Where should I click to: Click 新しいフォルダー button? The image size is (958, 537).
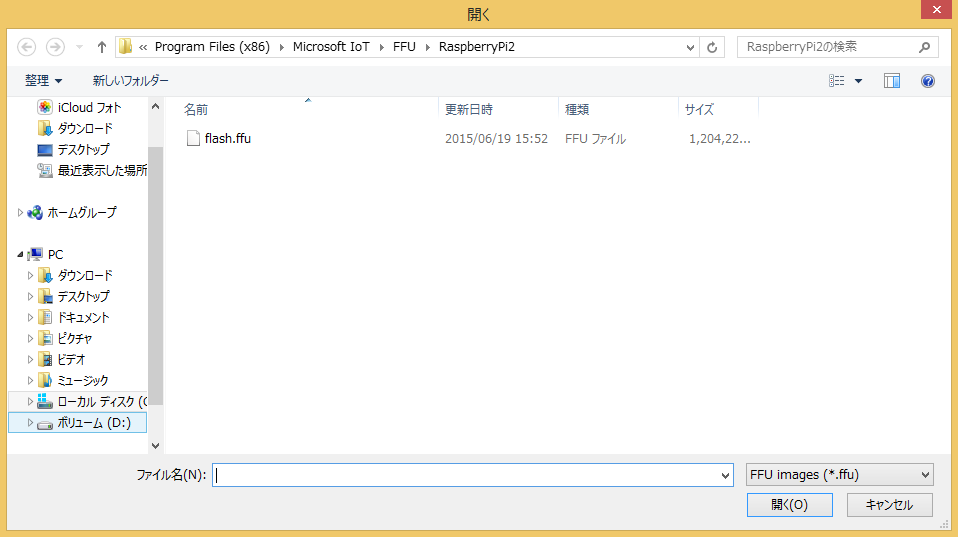point(130,81)
